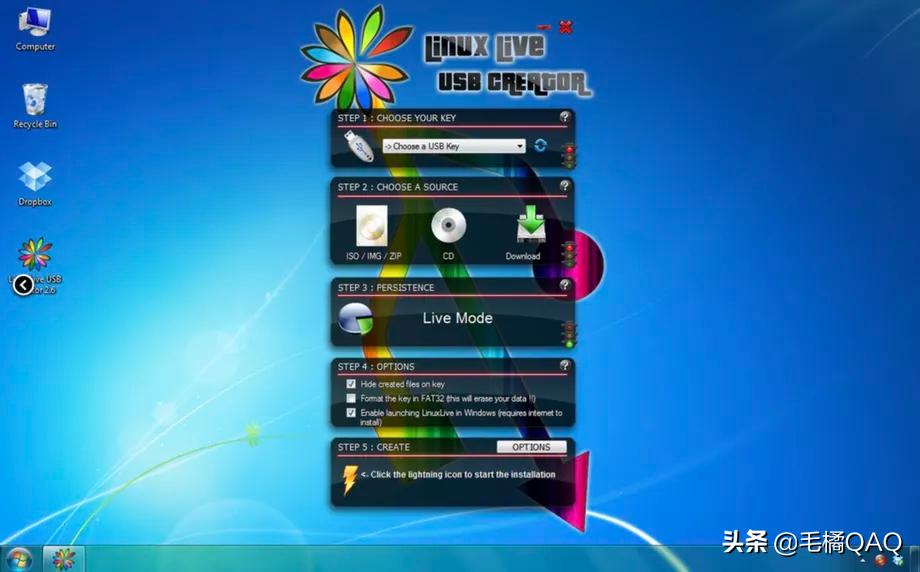
Task: Click the USB stick icon in Step 1
Action: tap(358, 145)
